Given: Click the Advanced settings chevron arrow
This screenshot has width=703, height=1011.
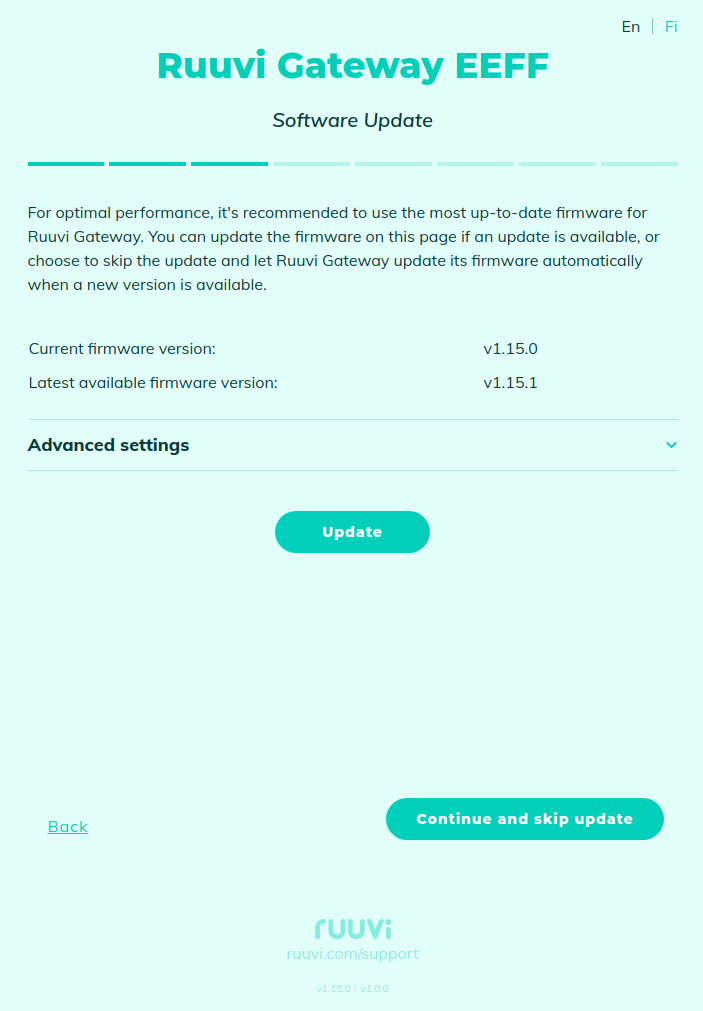Looking at the screenshot, I should (671, 445).
